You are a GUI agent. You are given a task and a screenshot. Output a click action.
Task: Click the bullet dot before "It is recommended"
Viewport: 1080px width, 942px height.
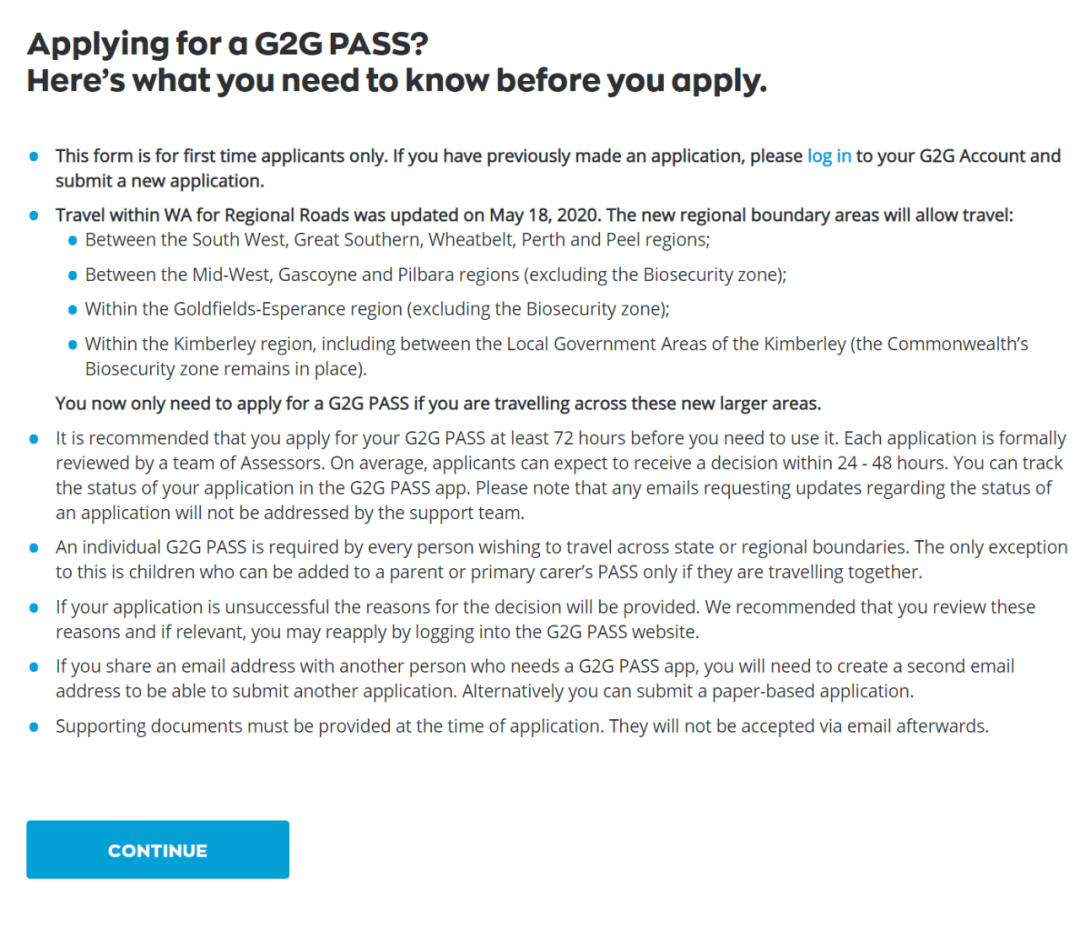point(34,439)
